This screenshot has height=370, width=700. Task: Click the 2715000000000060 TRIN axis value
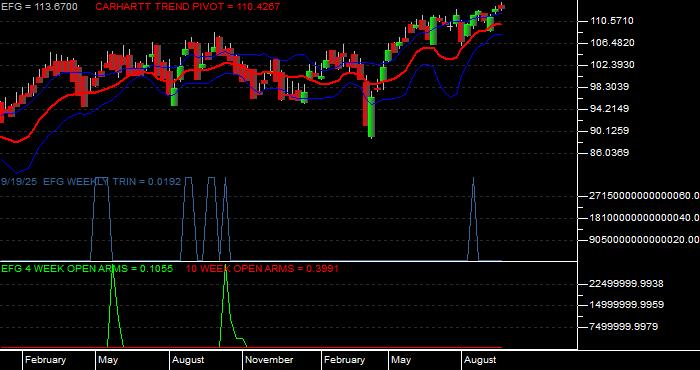[x=644, y=195]
